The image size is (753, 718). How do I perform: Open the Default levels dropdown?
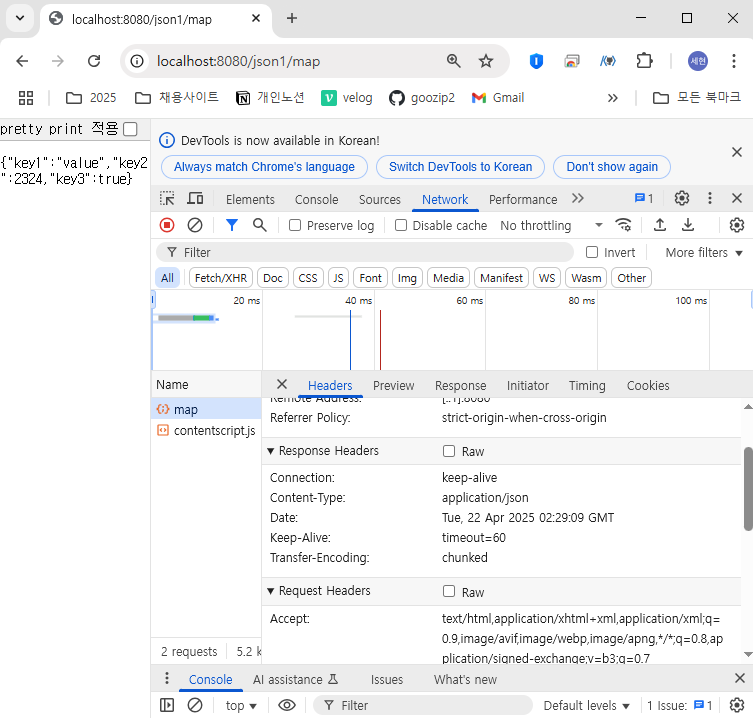pos(586,706)
